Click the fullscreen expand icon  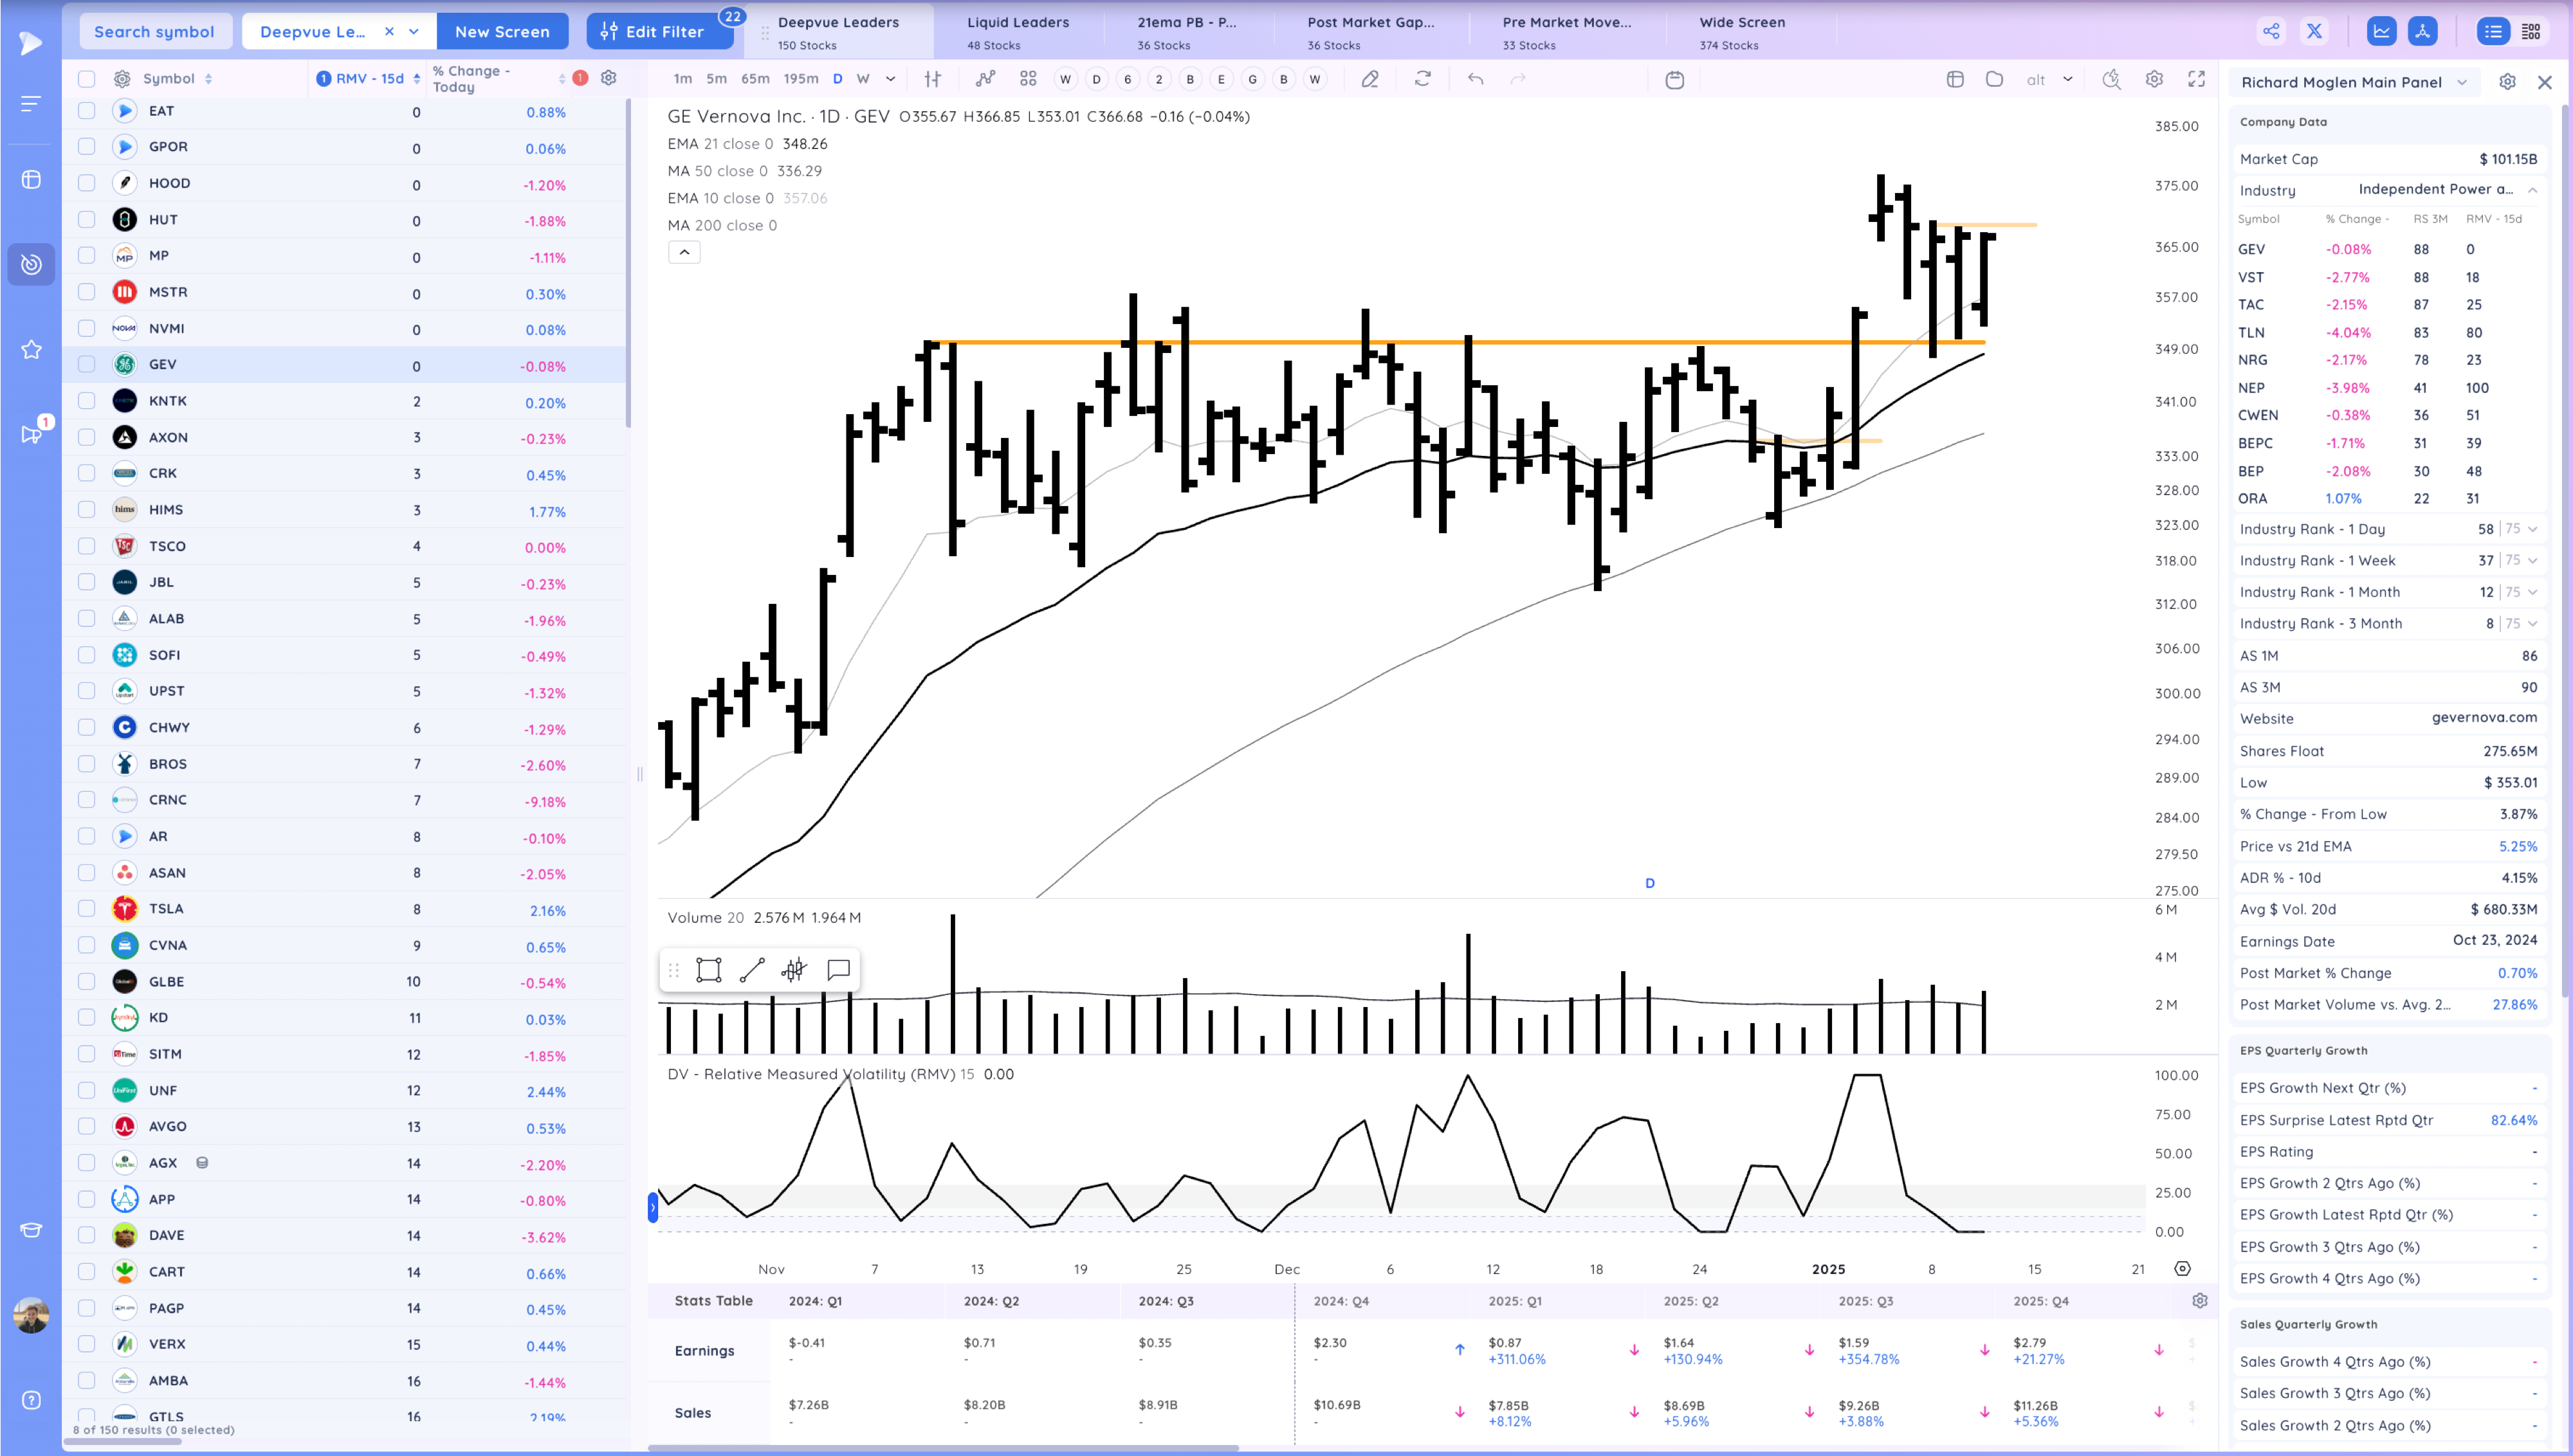pyautogui.click(x=2196, y=79)
